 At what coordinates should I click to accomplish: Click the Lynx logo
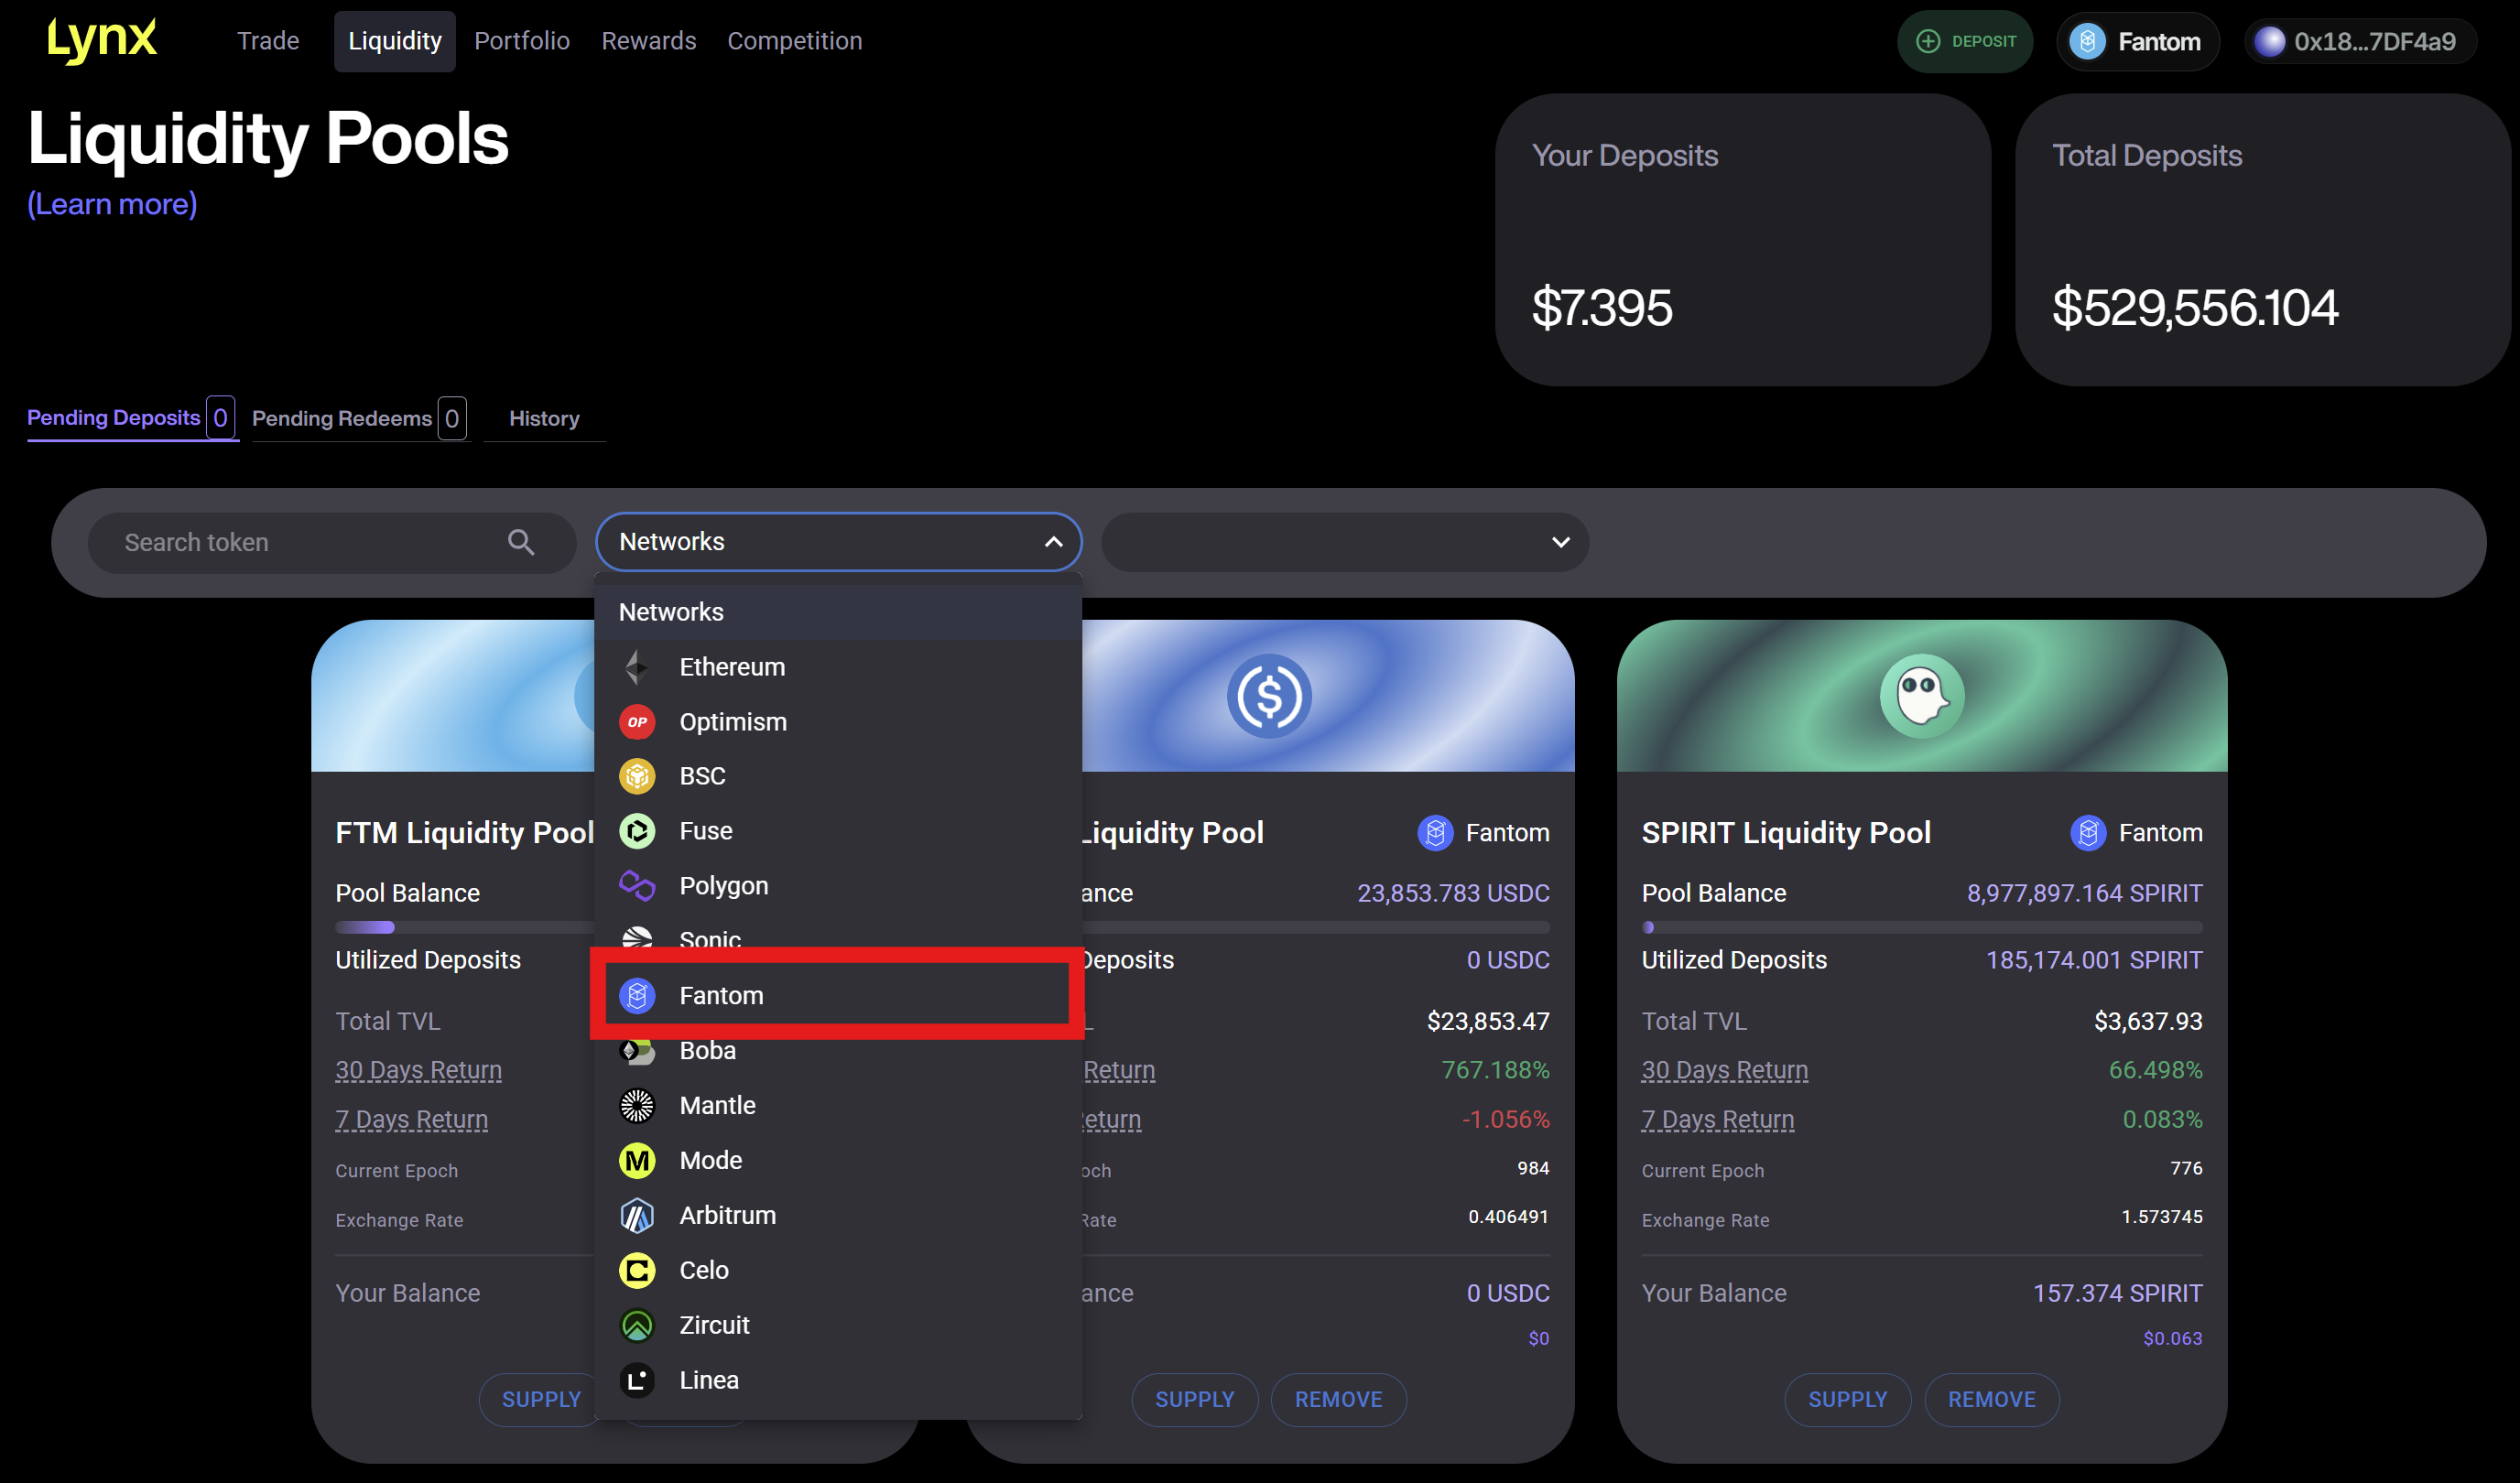coord(102,40)
